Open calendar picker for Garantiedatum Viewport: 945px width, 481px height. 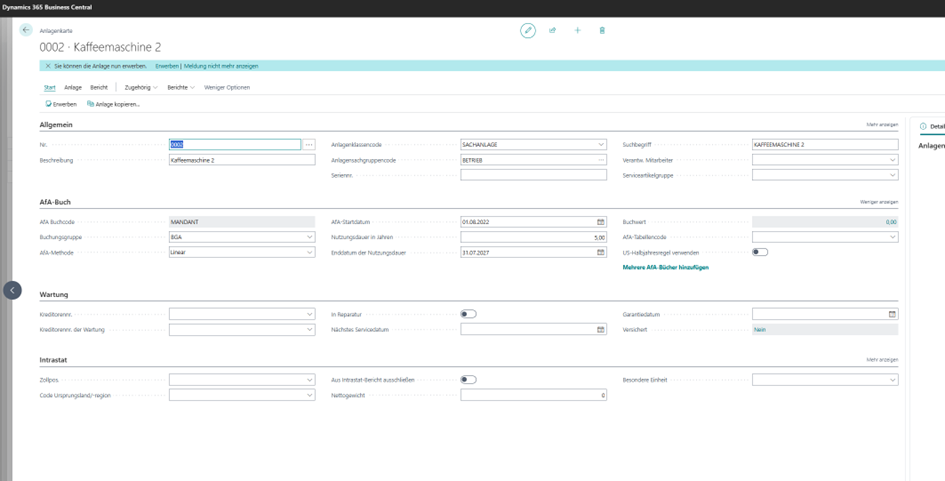pyautogui.click(x=892, y=314)
